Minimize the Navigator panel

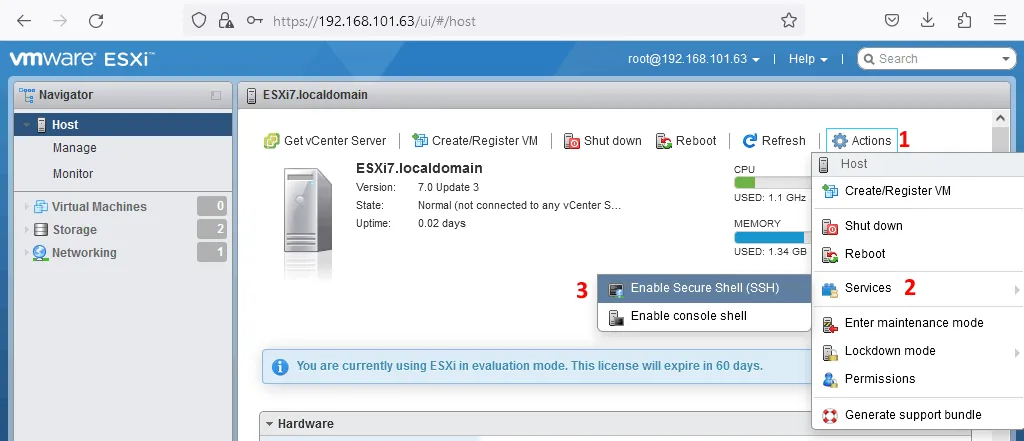tap(216, 96)
